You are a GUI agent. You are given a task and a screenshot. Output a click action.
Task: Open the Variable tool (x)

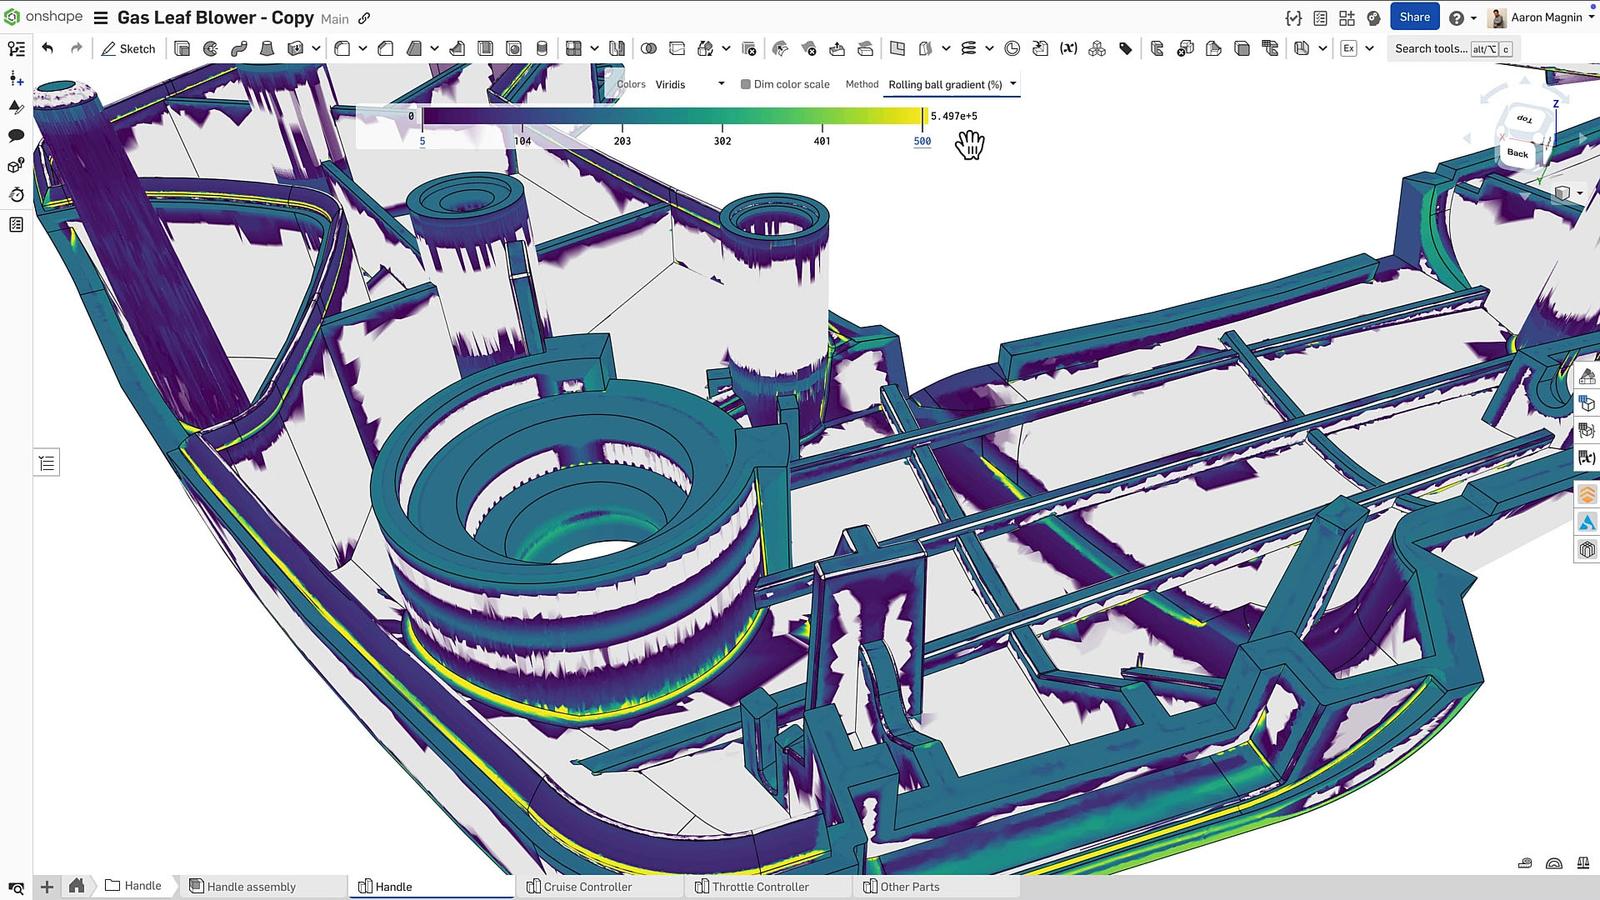tap(1069, 48)
